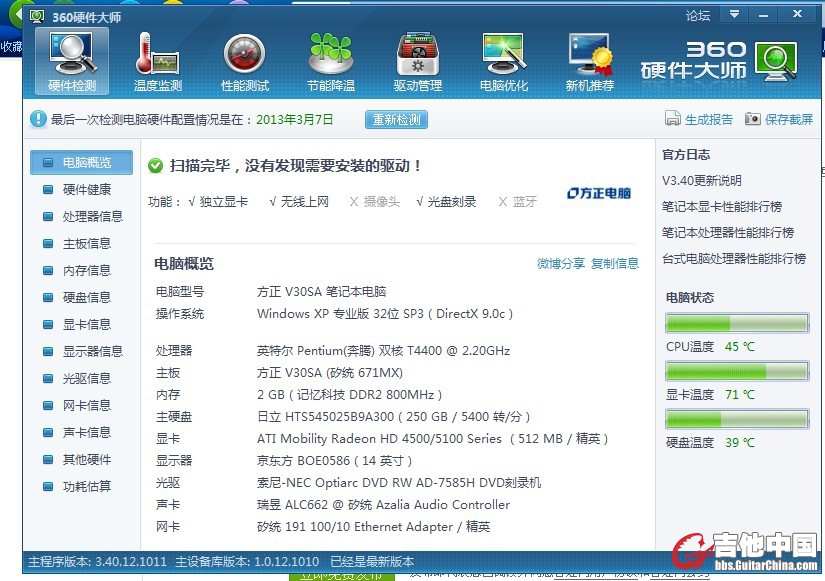This screenshot has height=581, width=825.
Task: Click the 复制信息 copy info link
Action: point(615,264)
